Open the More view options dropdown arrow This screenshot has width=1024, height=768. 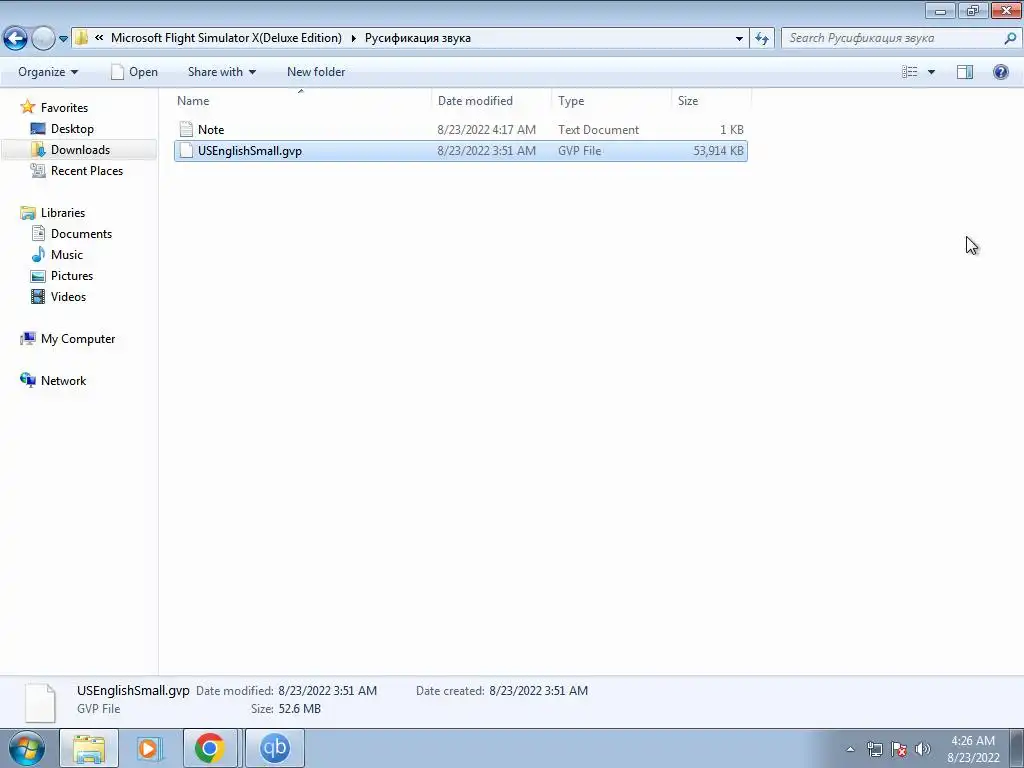(x=931, y=72)
